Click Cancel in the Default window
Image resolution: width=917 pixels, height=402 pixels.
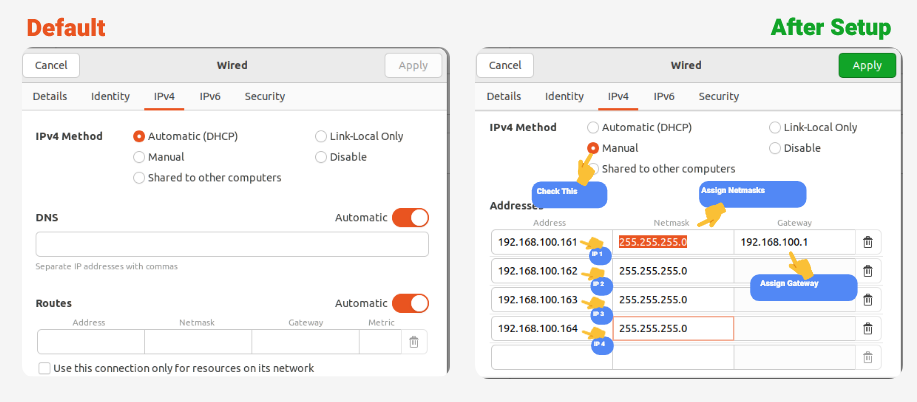click(50, 65)
